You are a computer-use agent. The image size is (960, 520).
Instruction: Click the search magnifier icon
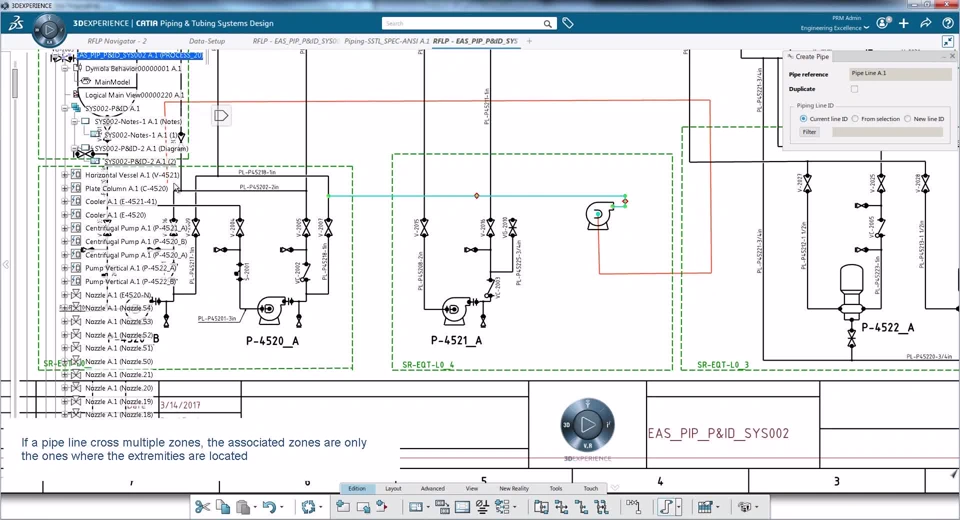(547, 24)
